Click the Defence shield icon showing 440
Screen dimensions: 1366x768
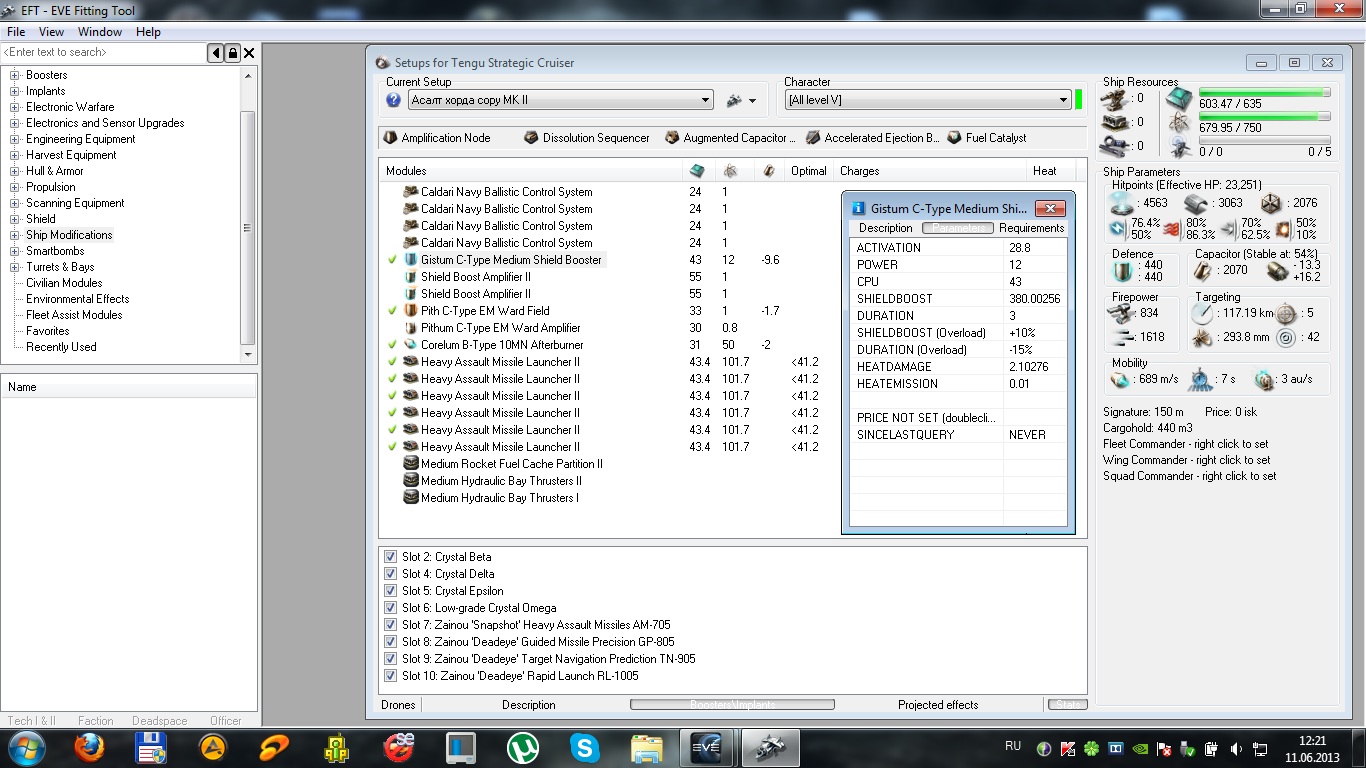[x=1123, y=270]
